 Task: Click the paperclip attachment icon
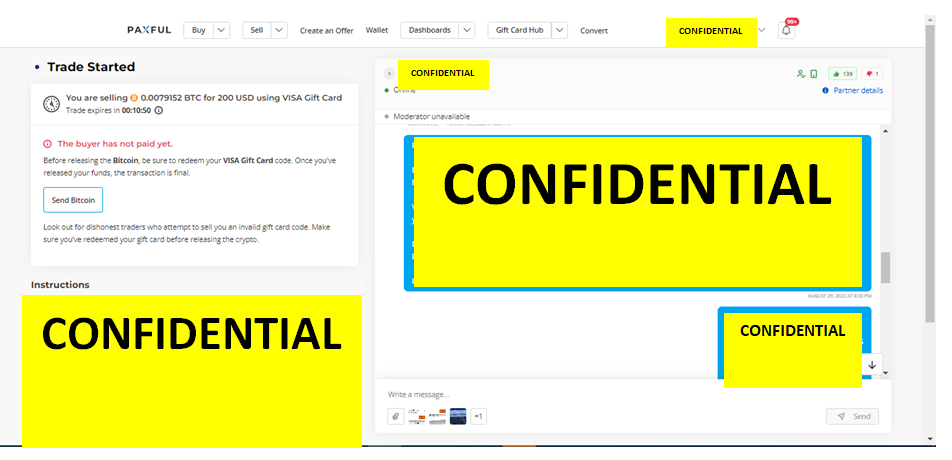click(396, 416)
